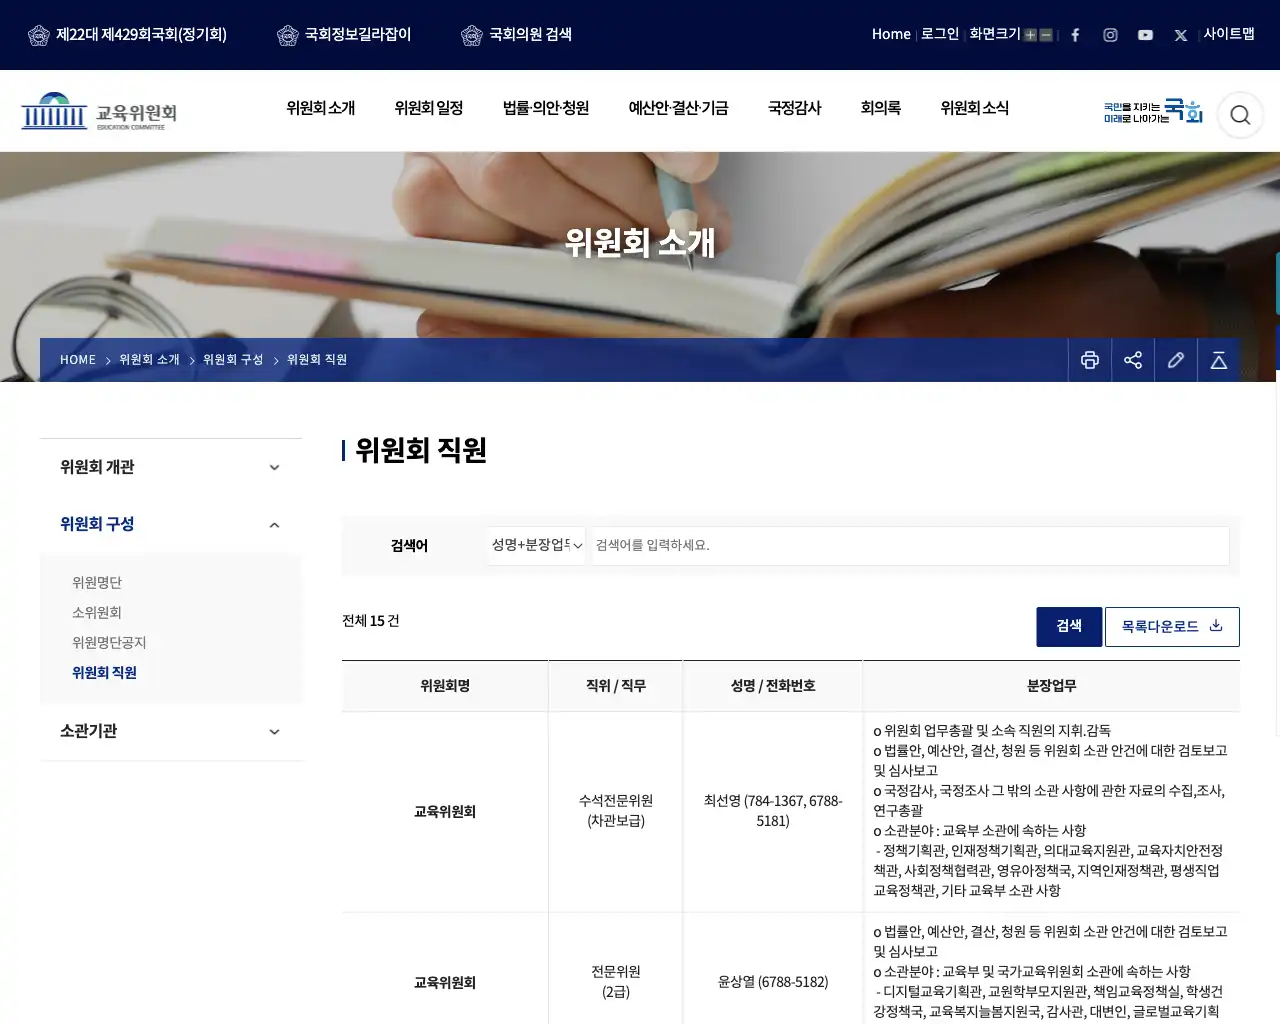Viewport: 1280px width, 1024px height.
Task: Print the page with printer icon
Action: coord(1090,360)
